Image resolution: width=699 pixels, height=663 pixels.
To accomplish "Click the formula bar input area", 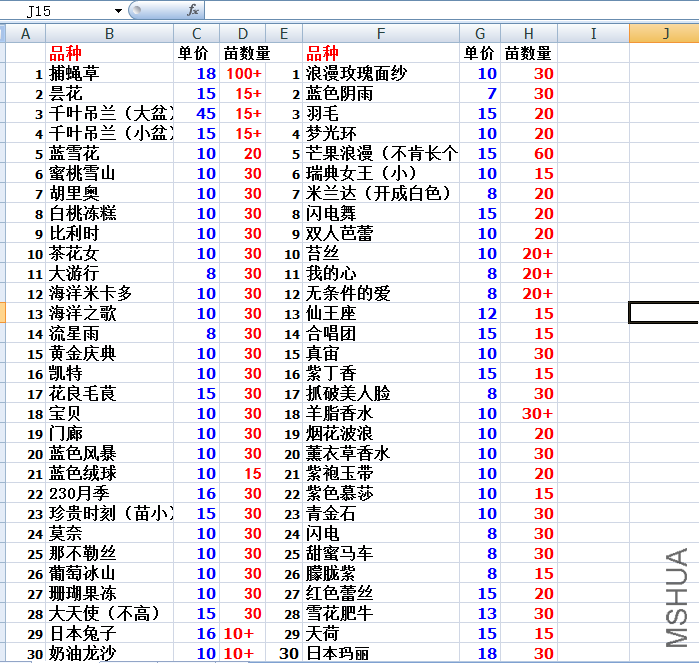I will pos(451,10).
